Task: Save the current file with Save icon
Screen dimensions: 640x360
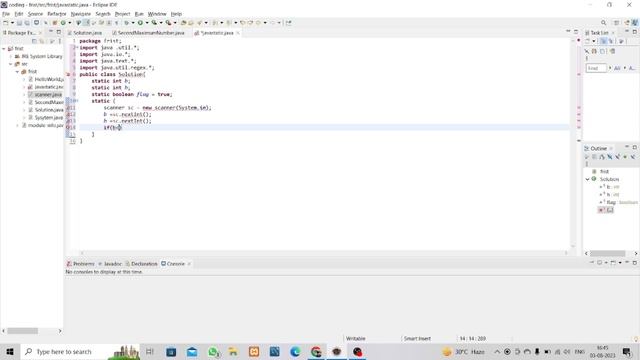Action: pyautogui.click(x=19, y=23)
